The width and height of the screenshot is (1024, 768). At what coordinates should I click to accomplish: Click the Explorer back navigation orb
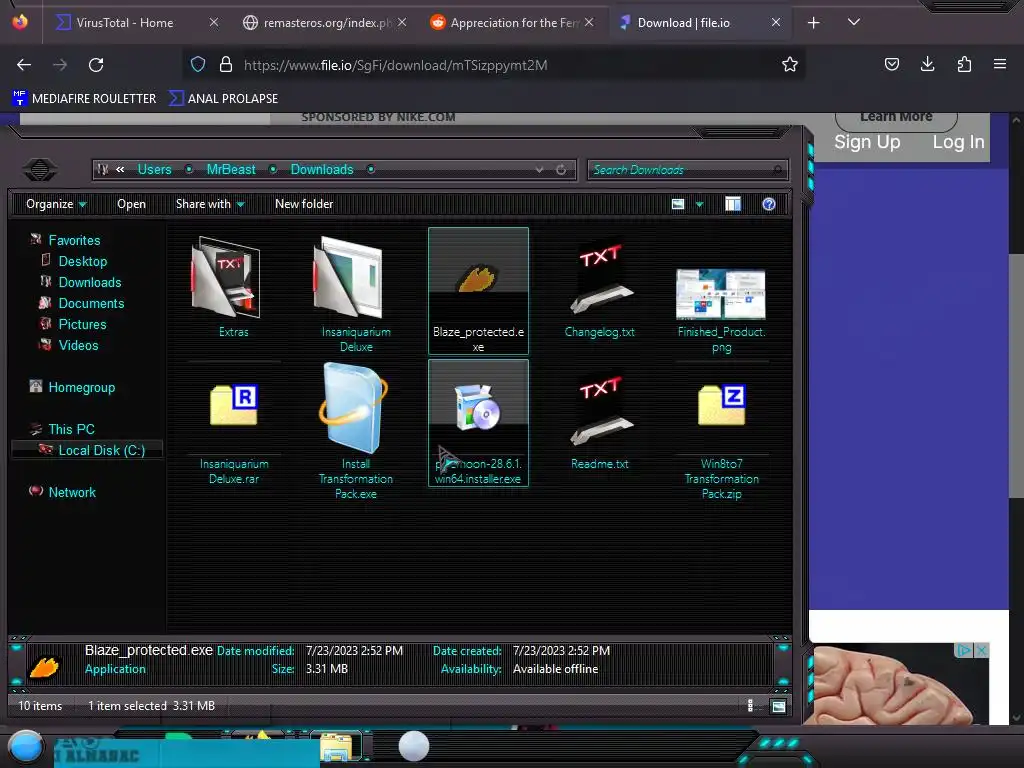click(x=40, y=169)
